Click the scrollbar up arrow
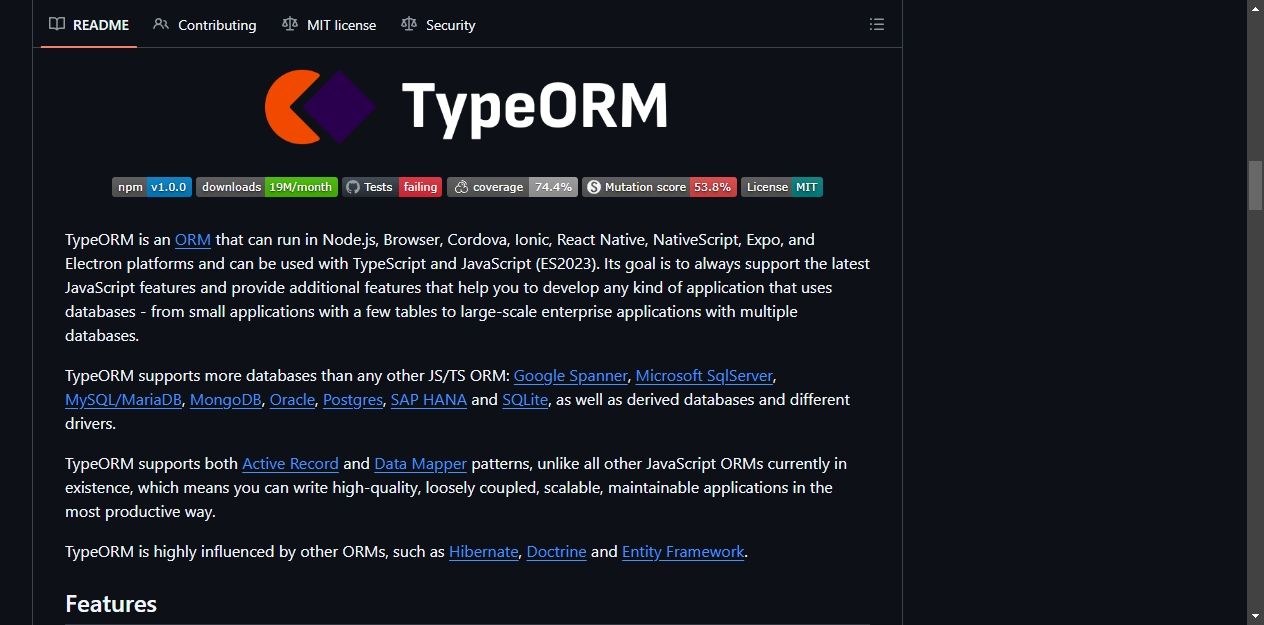This screenshot has height=625, width=1264. point(1255,8)
